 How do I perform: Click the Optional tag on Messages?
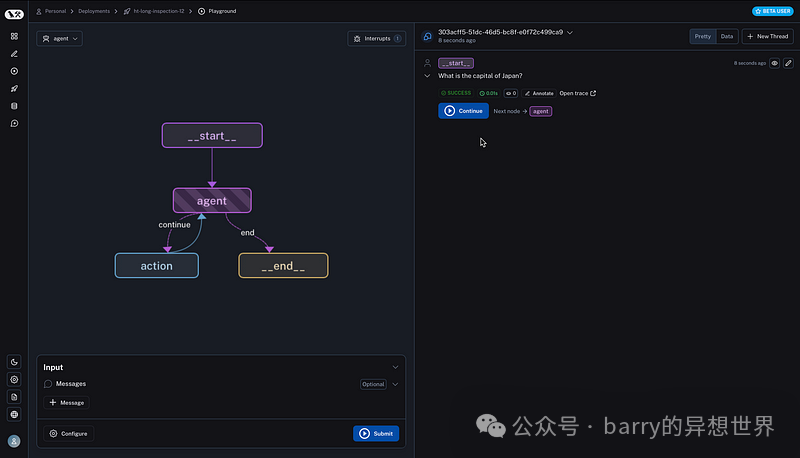pyautogui.click(x=373, y=385)
